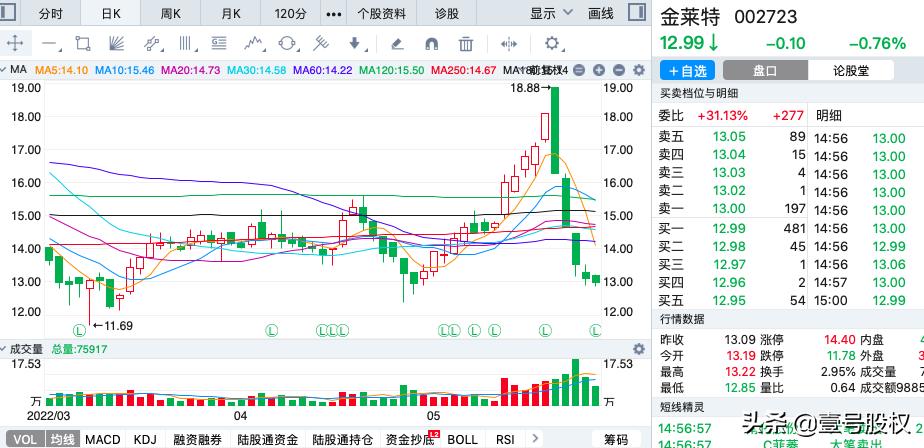Click the 卖一 13.00 order row

731,208
